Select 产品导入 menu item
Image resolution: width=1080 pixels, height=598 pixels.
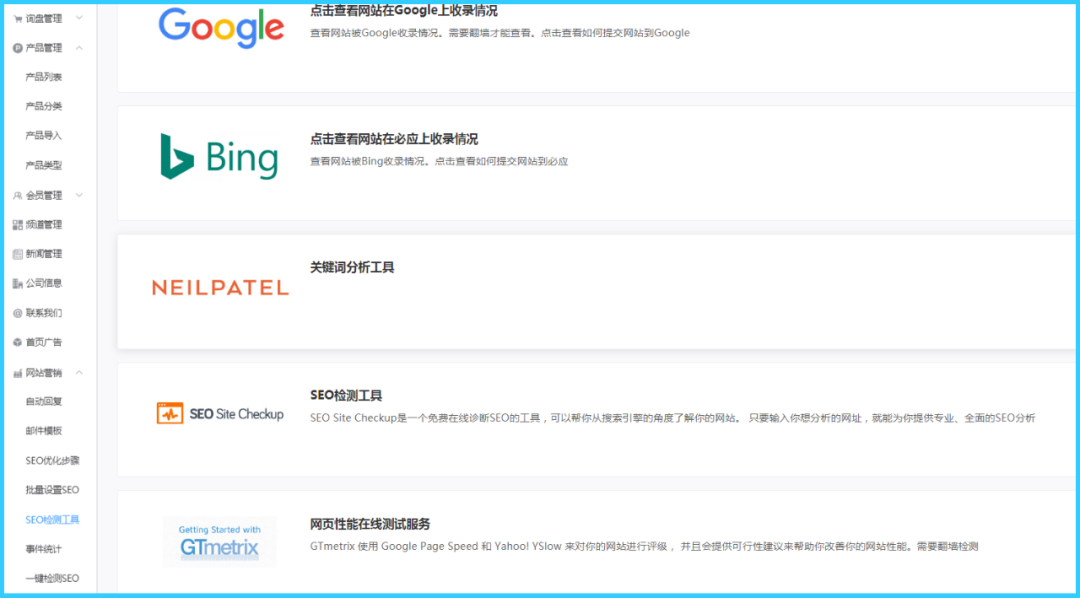tap(43, 136)
